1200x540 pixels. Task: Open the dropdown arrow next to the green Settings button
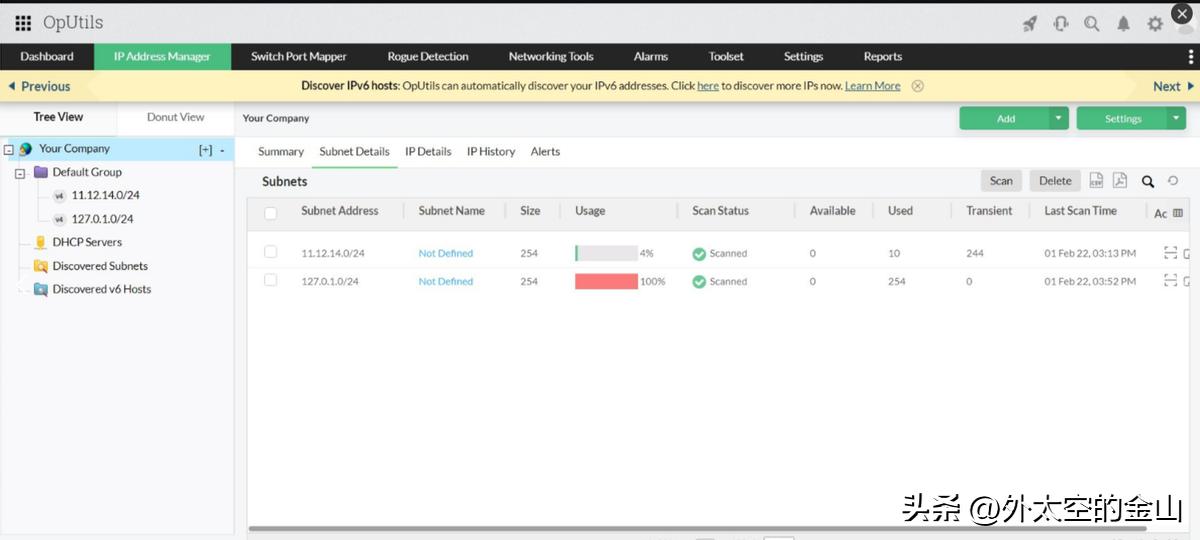point(1176,118)
